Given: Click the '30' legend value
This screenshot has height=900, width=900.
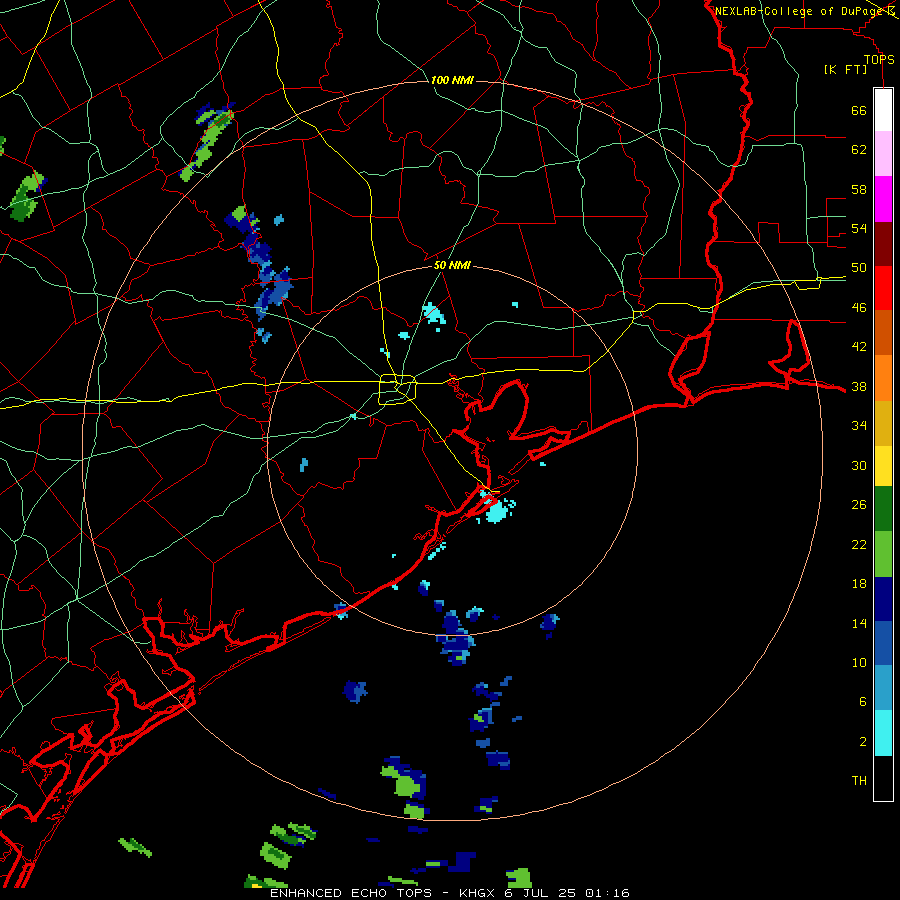Looking at the screenshot, I should coord(859,465).
